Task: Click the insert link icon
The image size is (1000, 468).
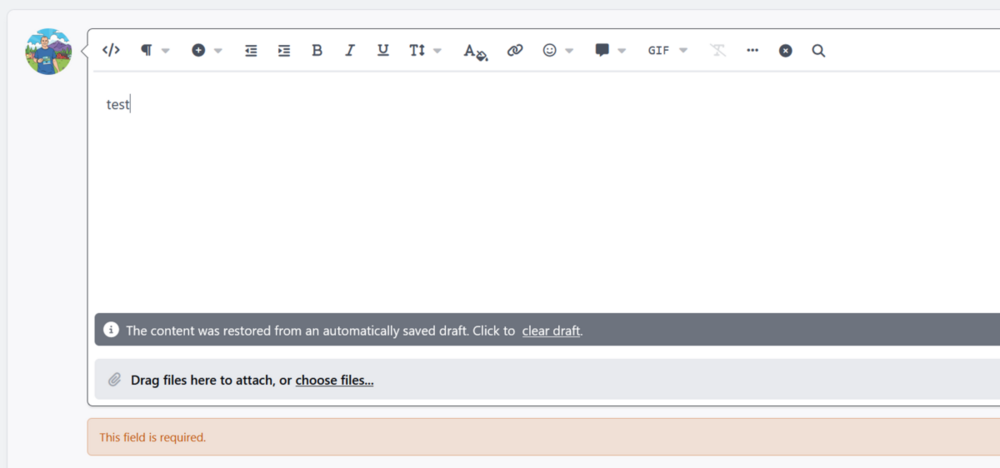Action: point(515,50)
